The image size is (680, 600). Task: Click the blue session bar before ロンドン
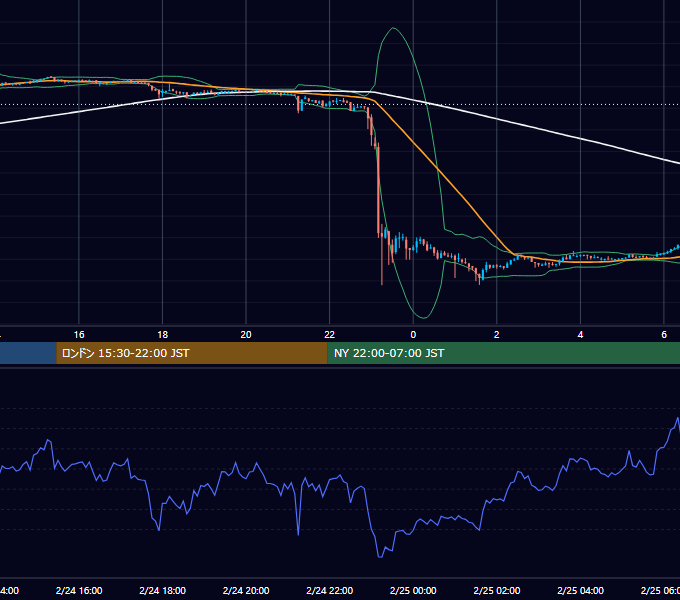click(x=28, y=353)
